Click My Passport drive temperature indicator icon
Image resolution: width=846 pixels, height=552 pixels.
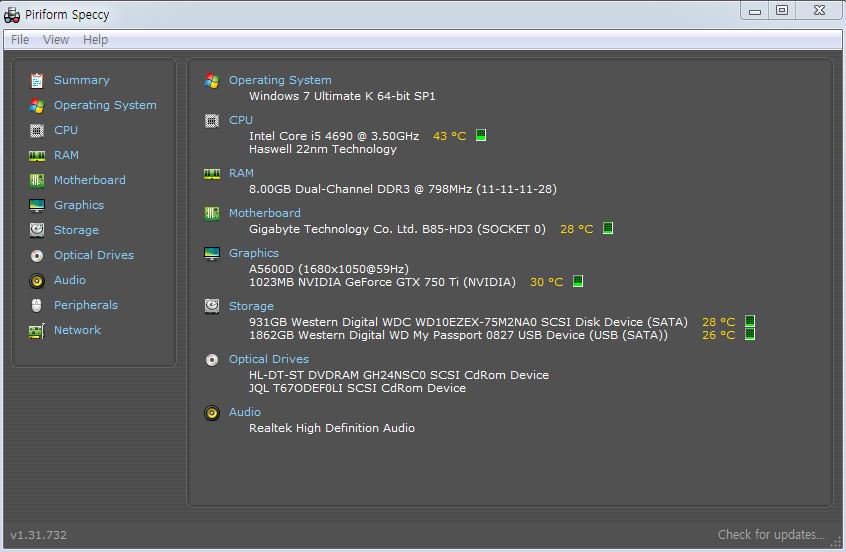749,335
